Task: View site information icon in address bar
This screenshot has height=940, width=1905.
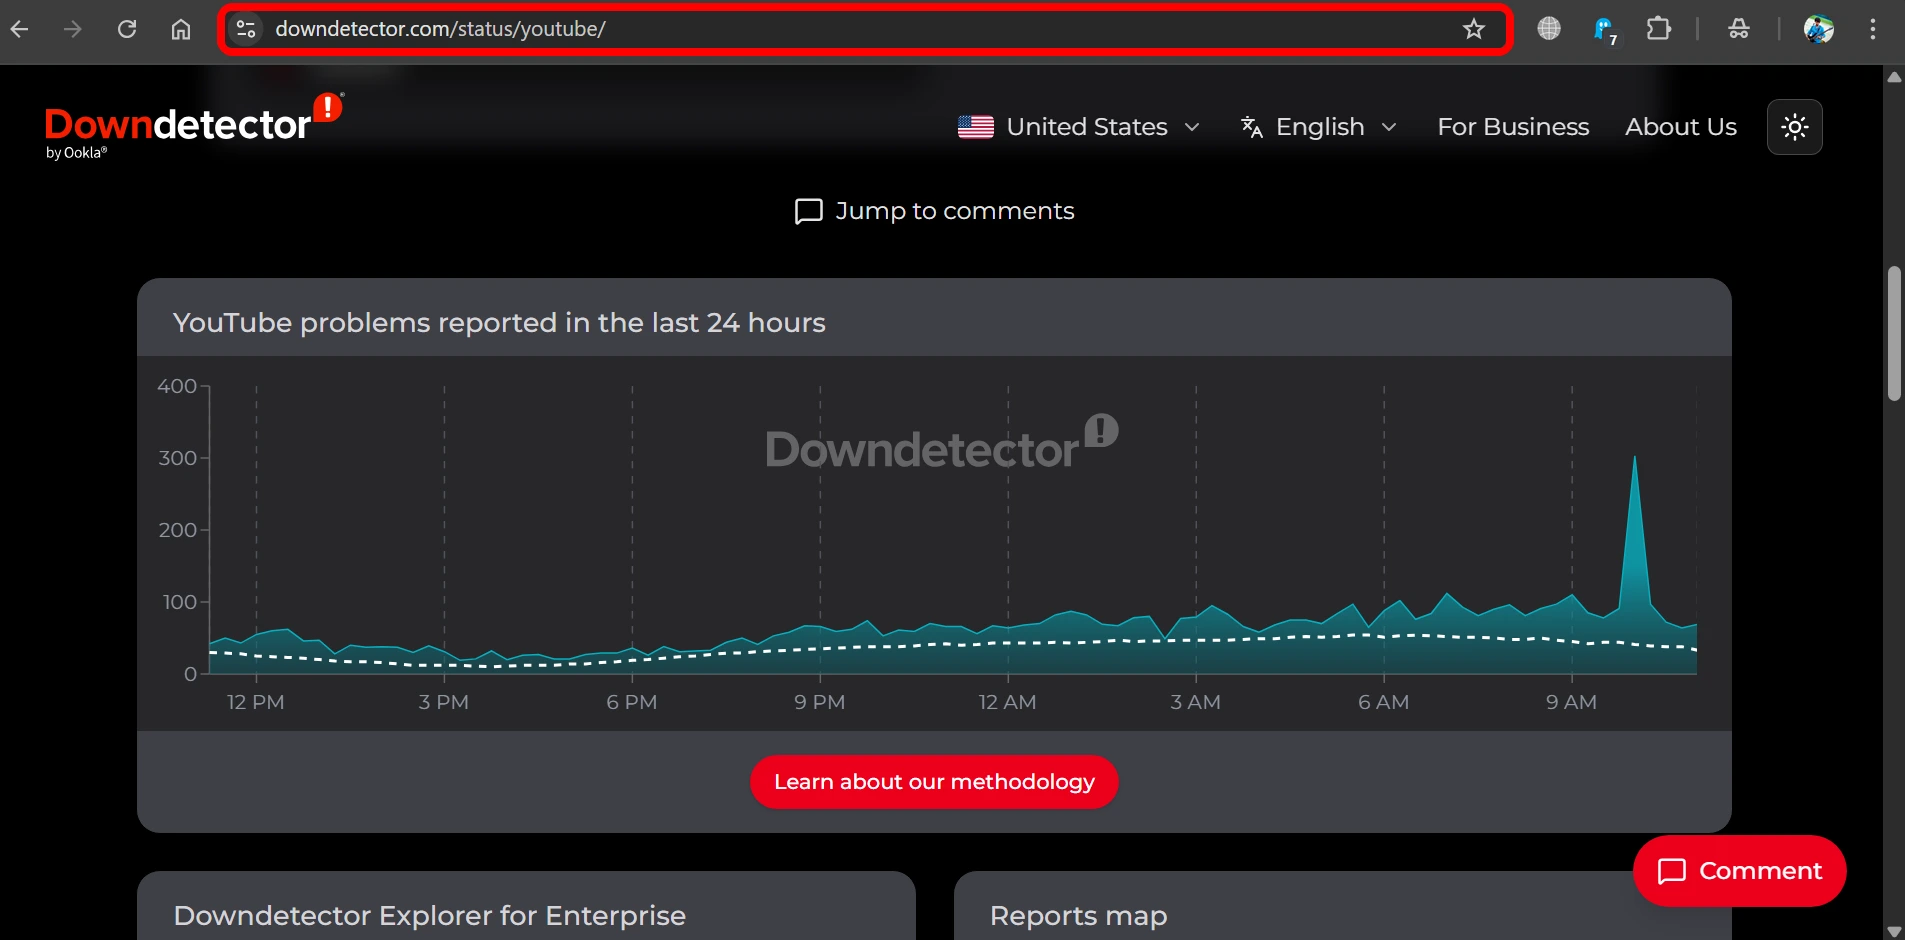Action: pos(246,29)
